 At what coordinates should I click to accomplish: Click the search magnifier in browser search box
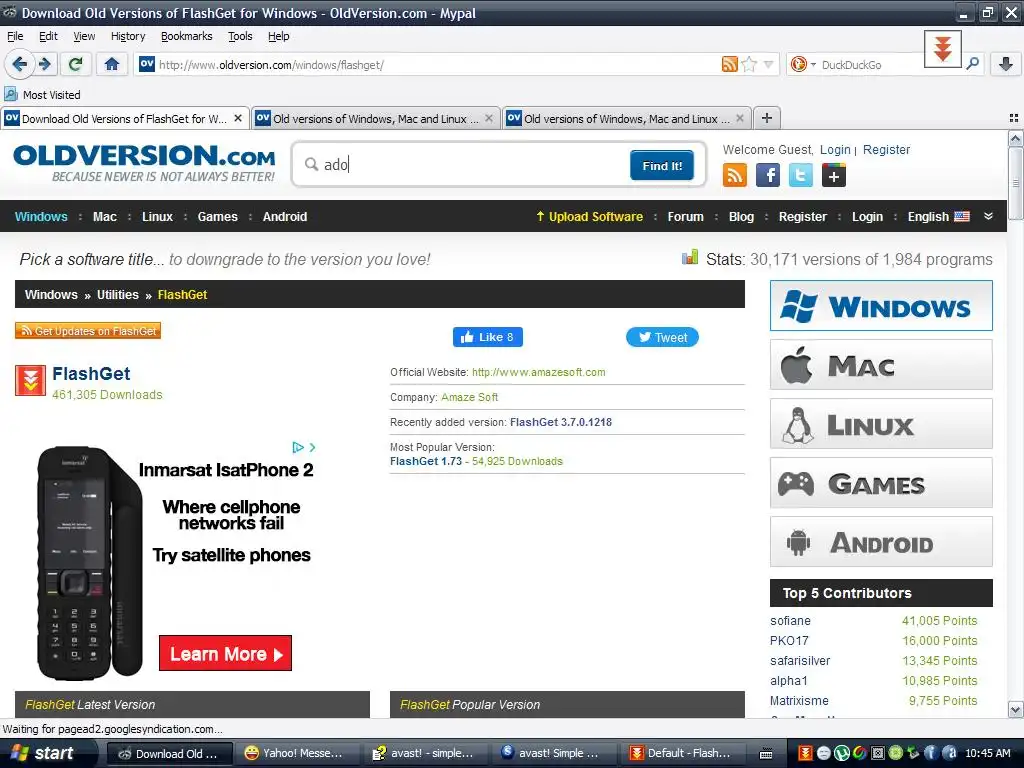972,63
